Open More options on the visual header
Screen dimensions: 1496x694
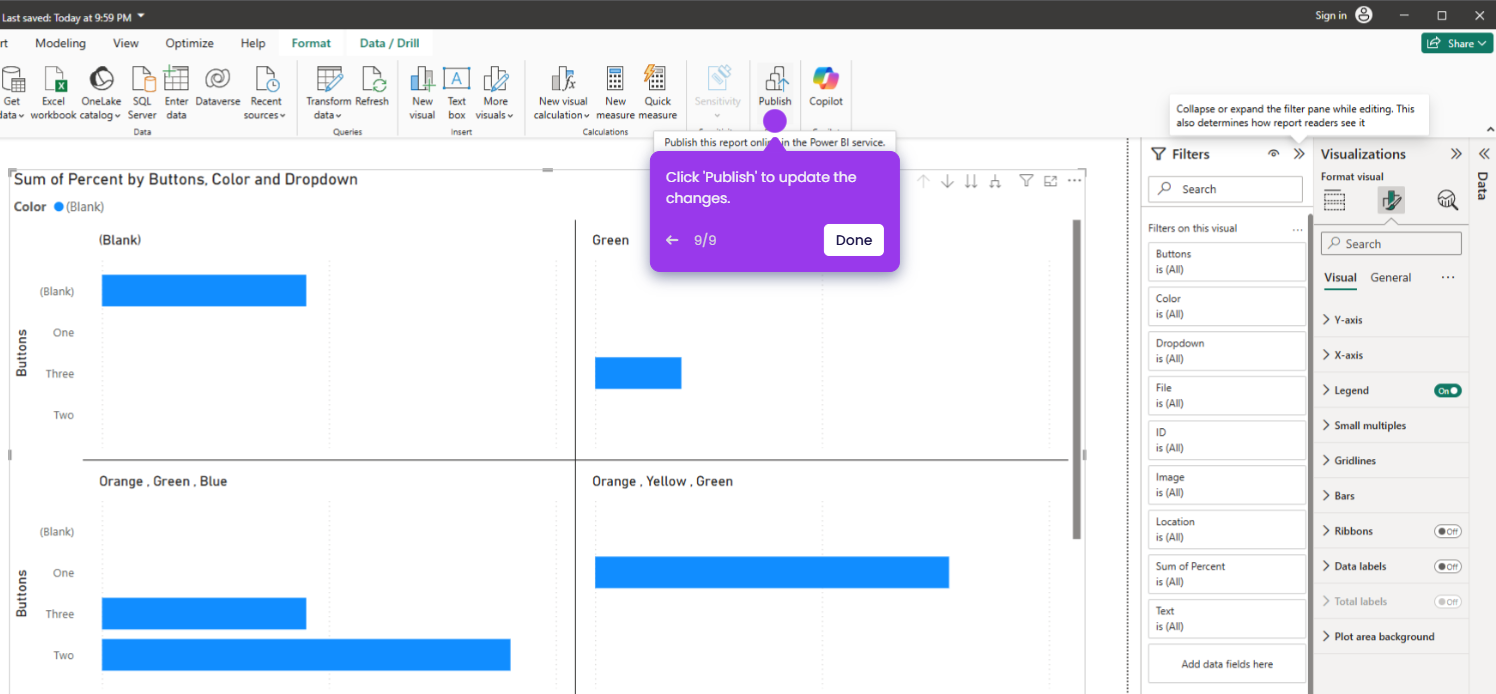pos(1074,181)
